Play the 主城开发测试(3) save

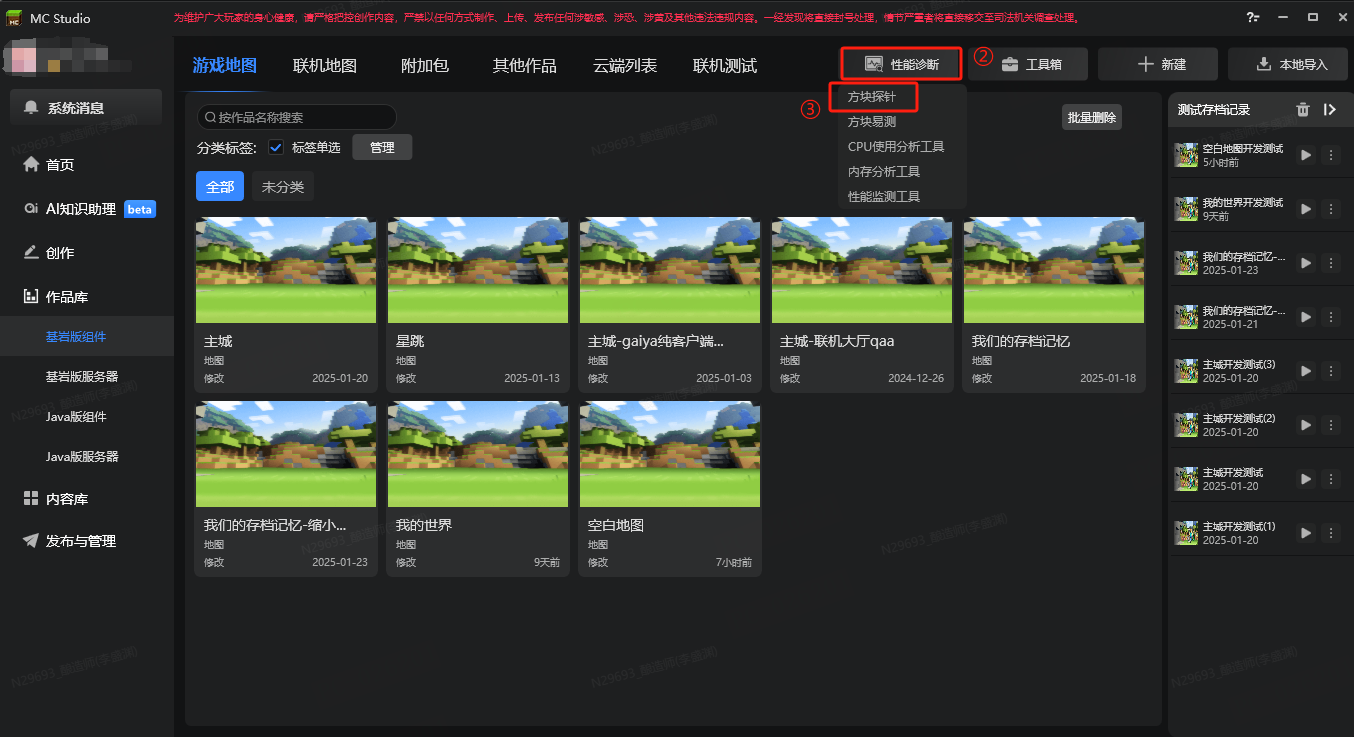[x=1305, y=371]
